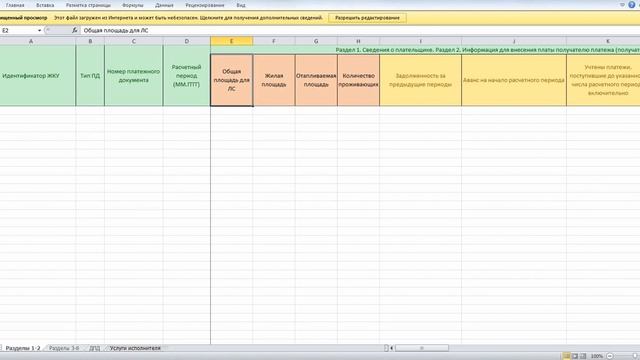Select the Задолженность за предыдущие периоды cell
640x360 pixels.
coord(420,80)
